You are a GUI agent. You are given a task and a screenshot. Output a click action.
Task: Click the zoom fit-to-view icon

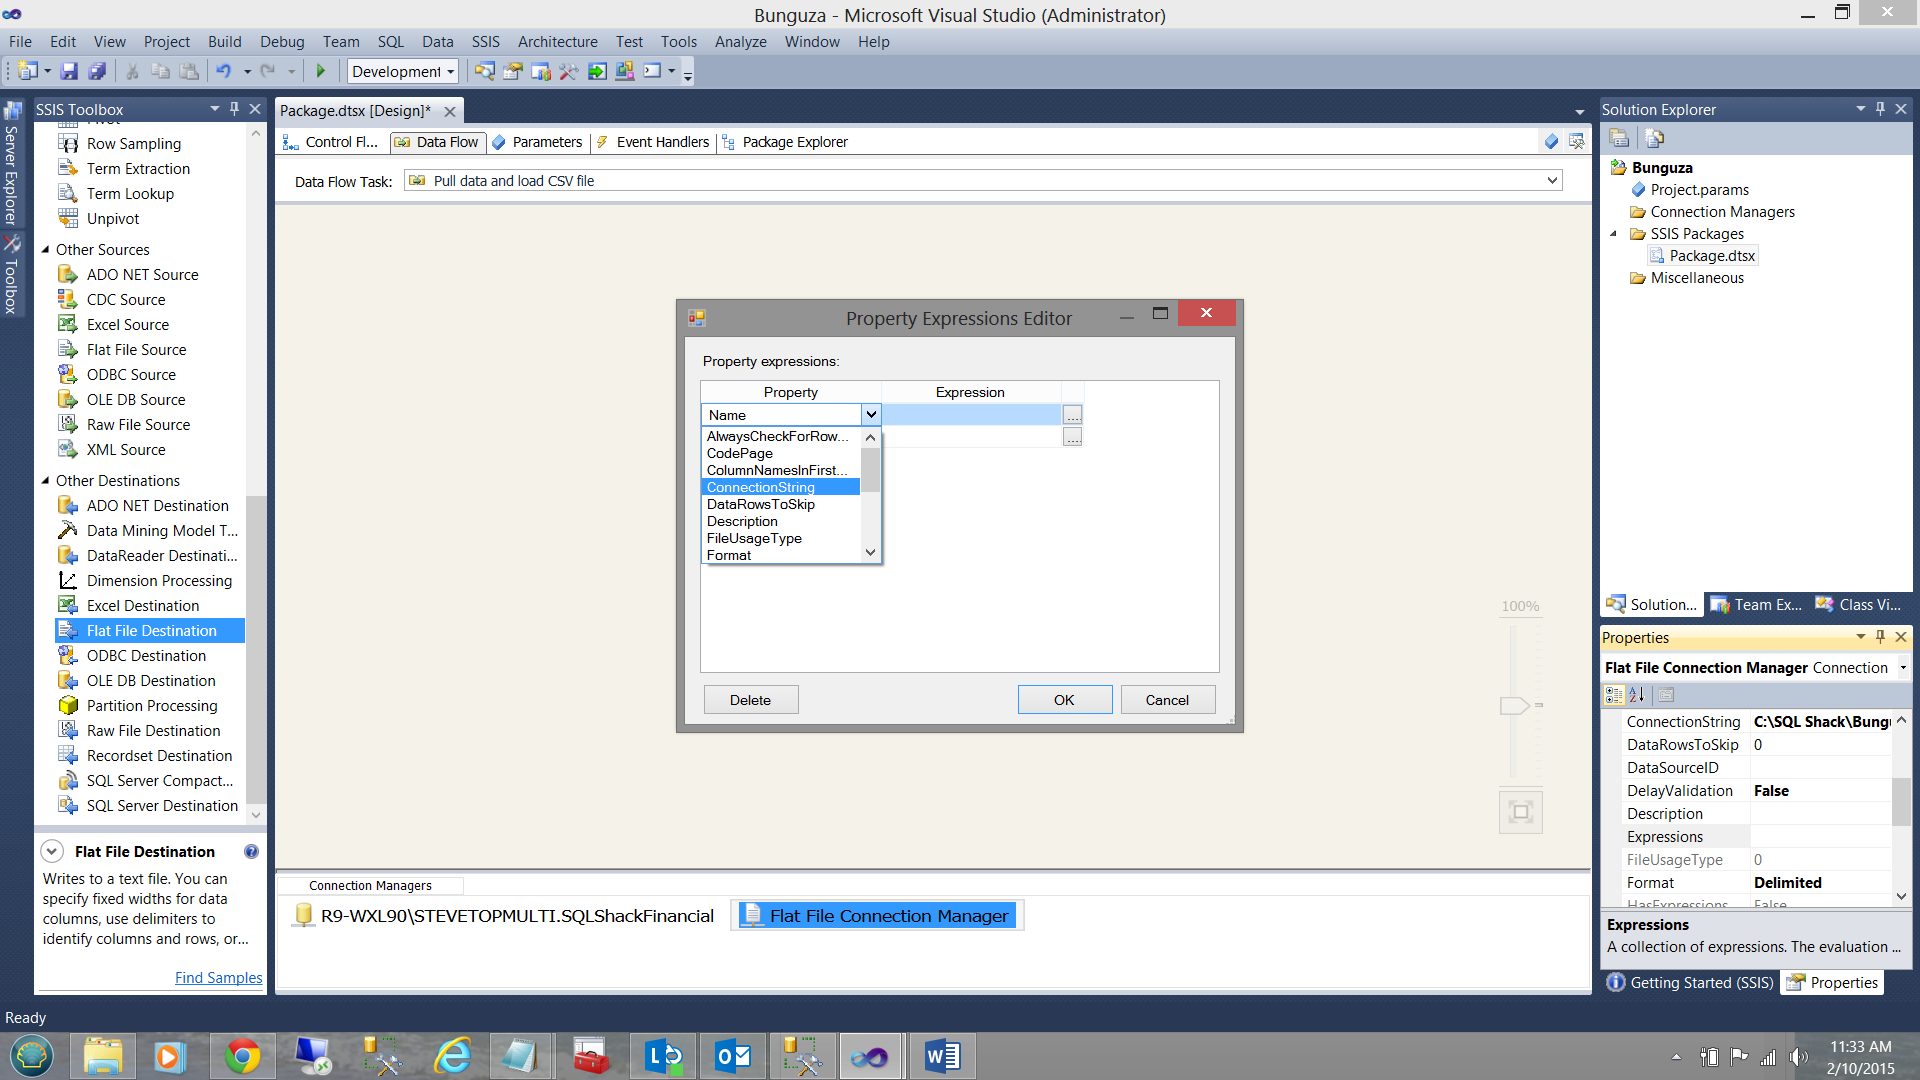click(x=1520, y=812)
